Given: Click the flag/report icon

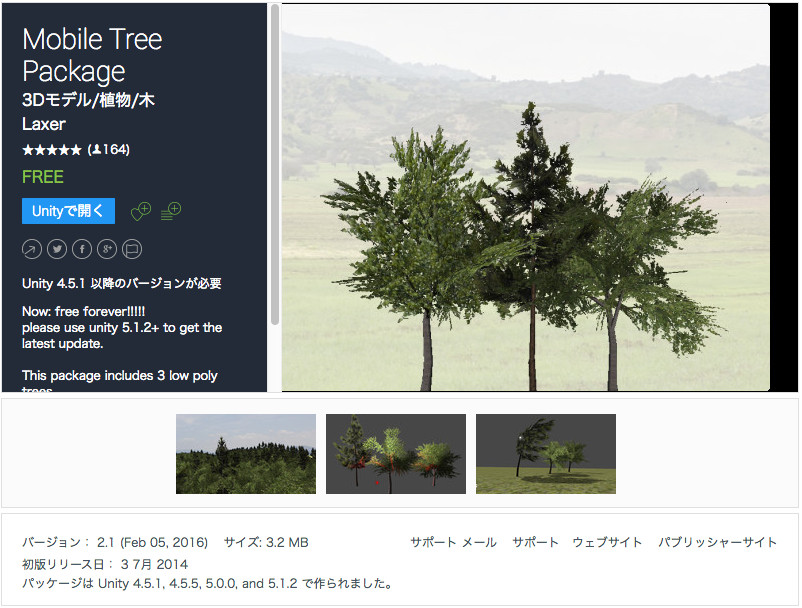Looking at the screenshot, I should point(132,250).
